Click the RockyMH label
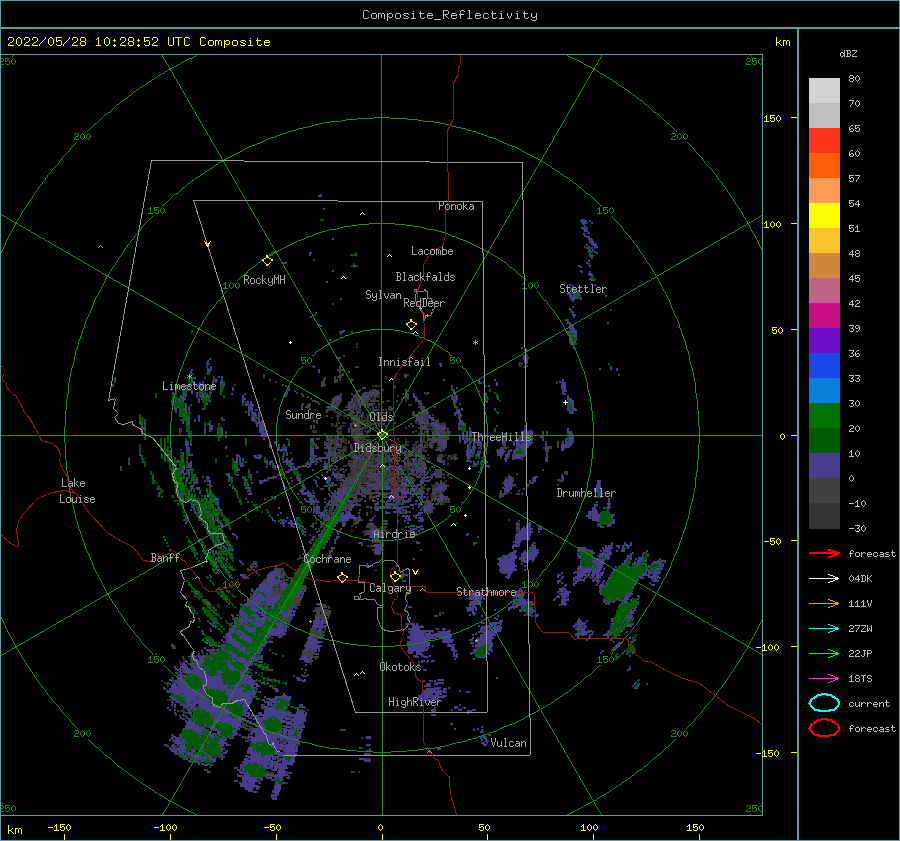The height and width of the screenshot is (841, 900). tap(264, 280)
